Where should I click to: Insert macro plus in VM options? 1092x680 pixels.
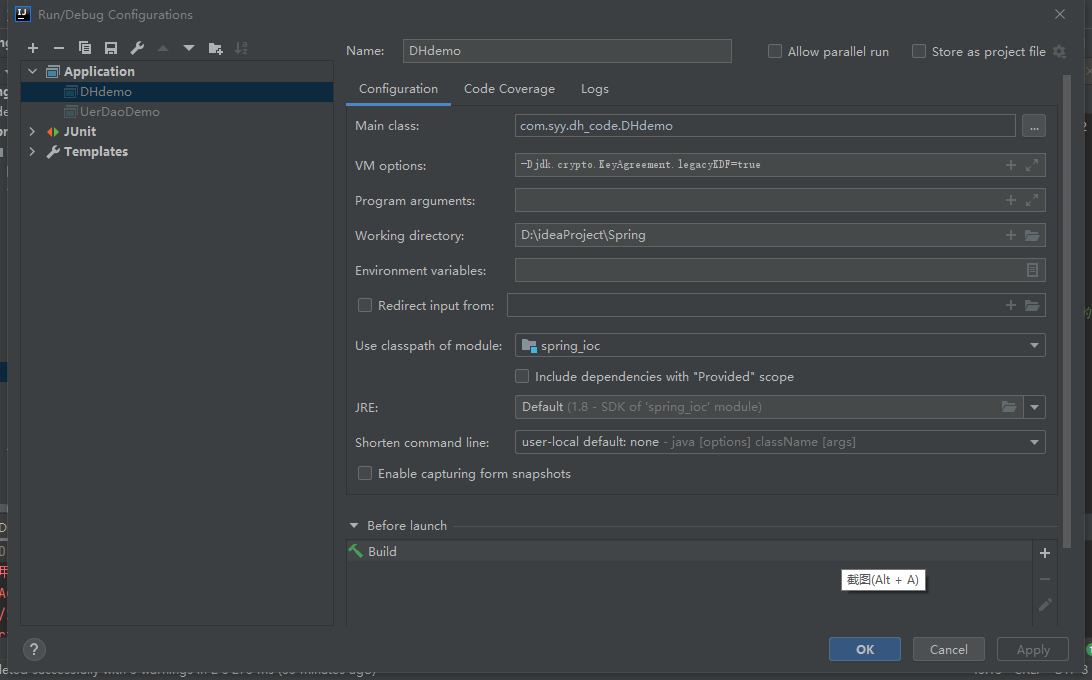pos(1011,165)
